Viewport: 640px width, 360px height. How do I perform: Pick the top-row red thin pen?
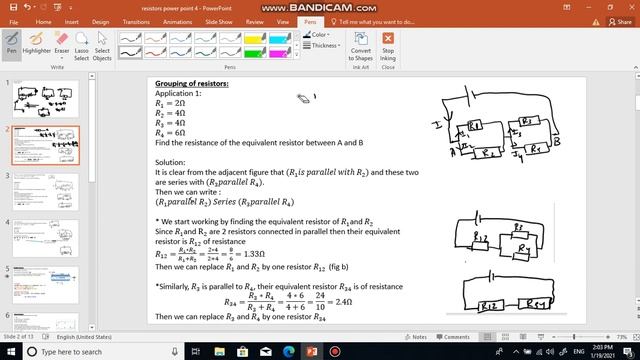click(x=156, y=39)
